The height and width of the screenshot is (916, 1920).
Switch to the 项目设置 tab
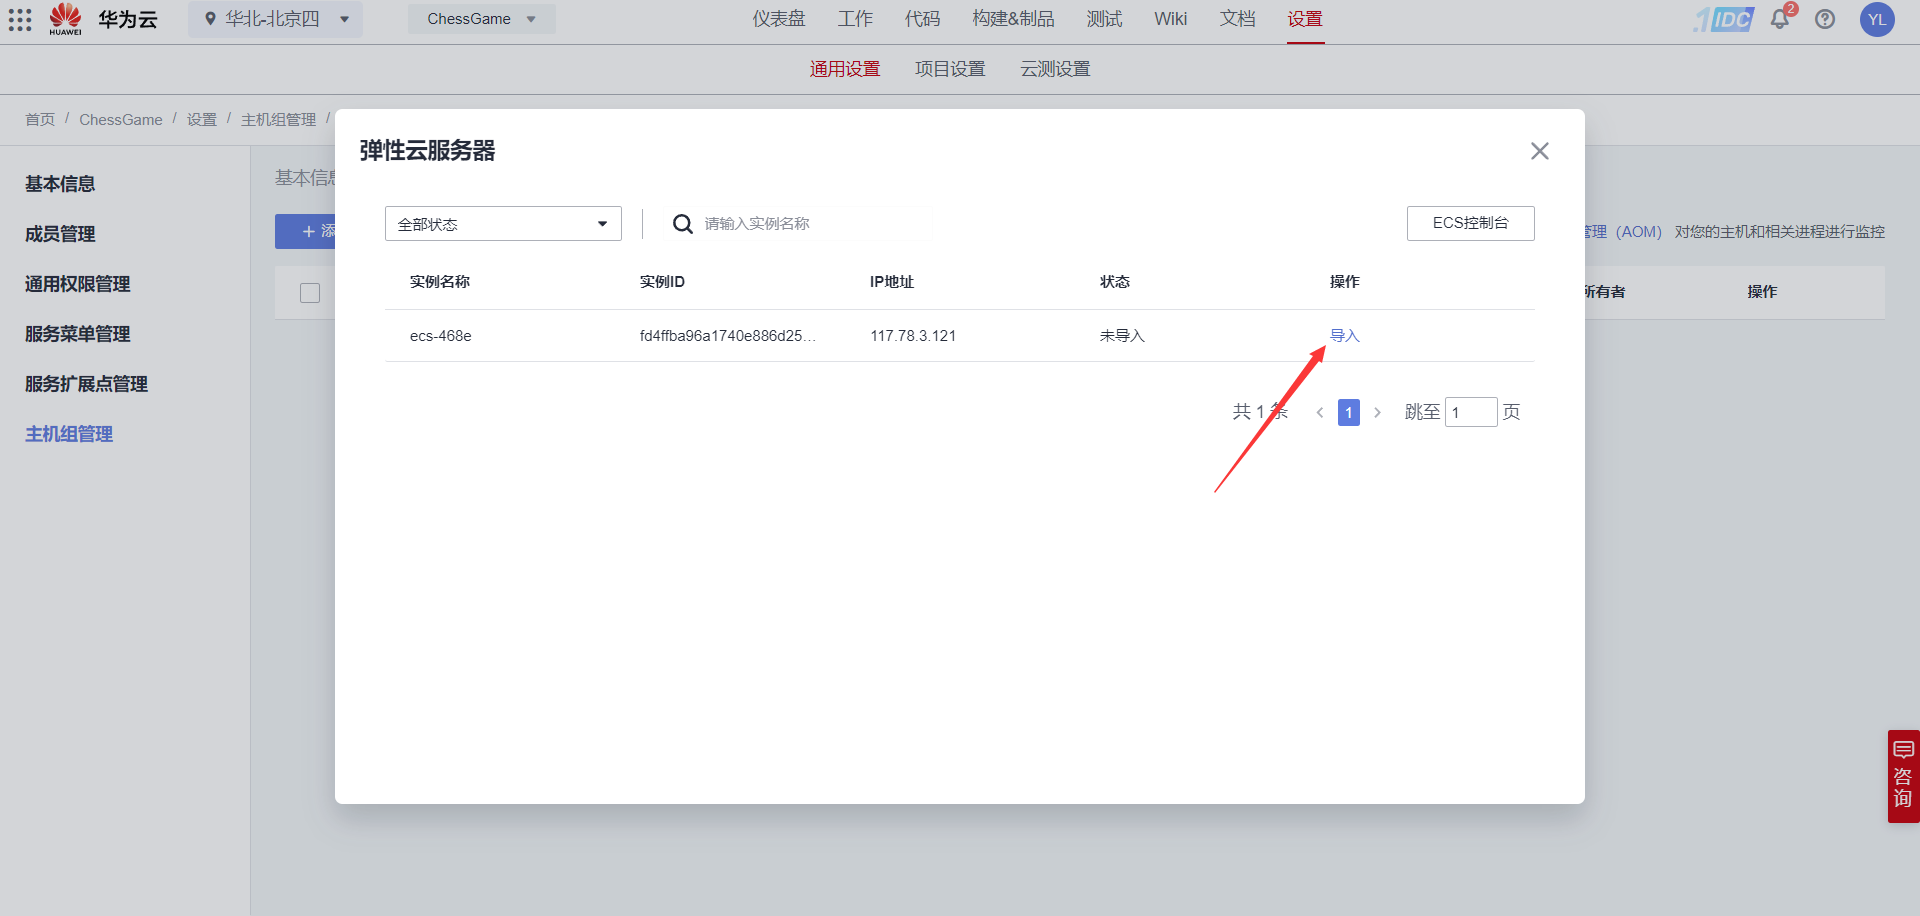949,68
